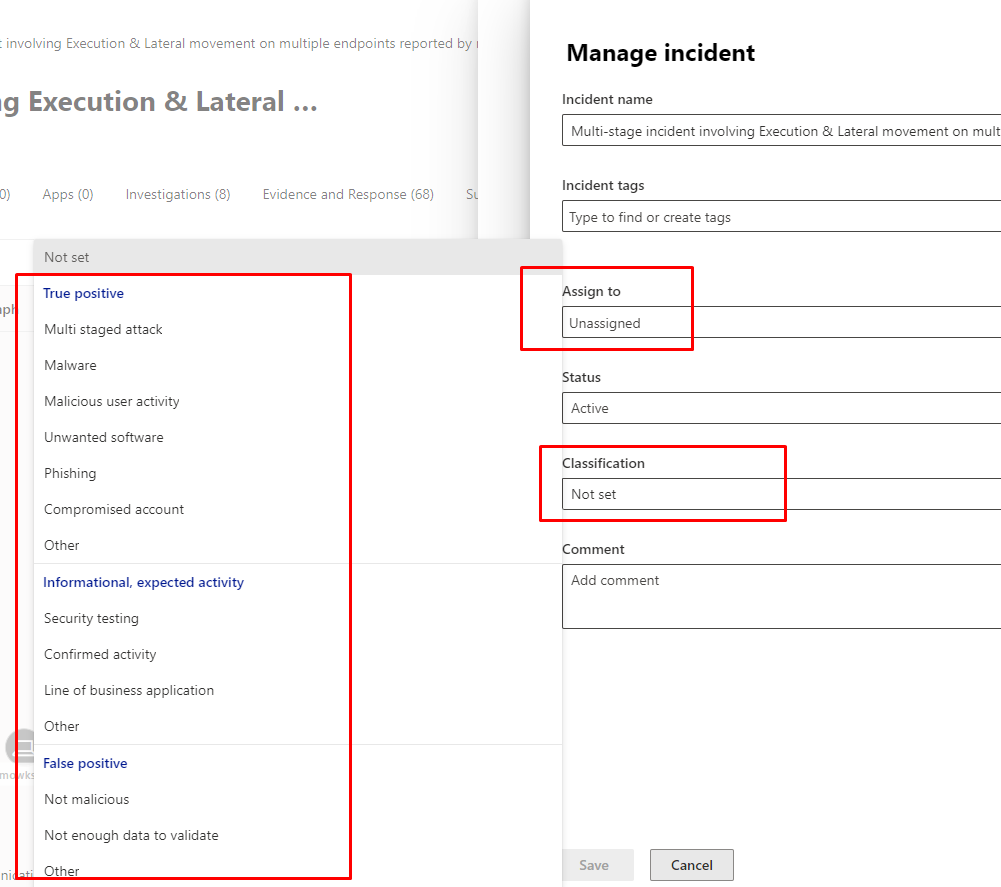The height and width of the screenshot is (887, 1001).
Task: Pick Compromised account from the list
Action: click(x=114, y=509)
